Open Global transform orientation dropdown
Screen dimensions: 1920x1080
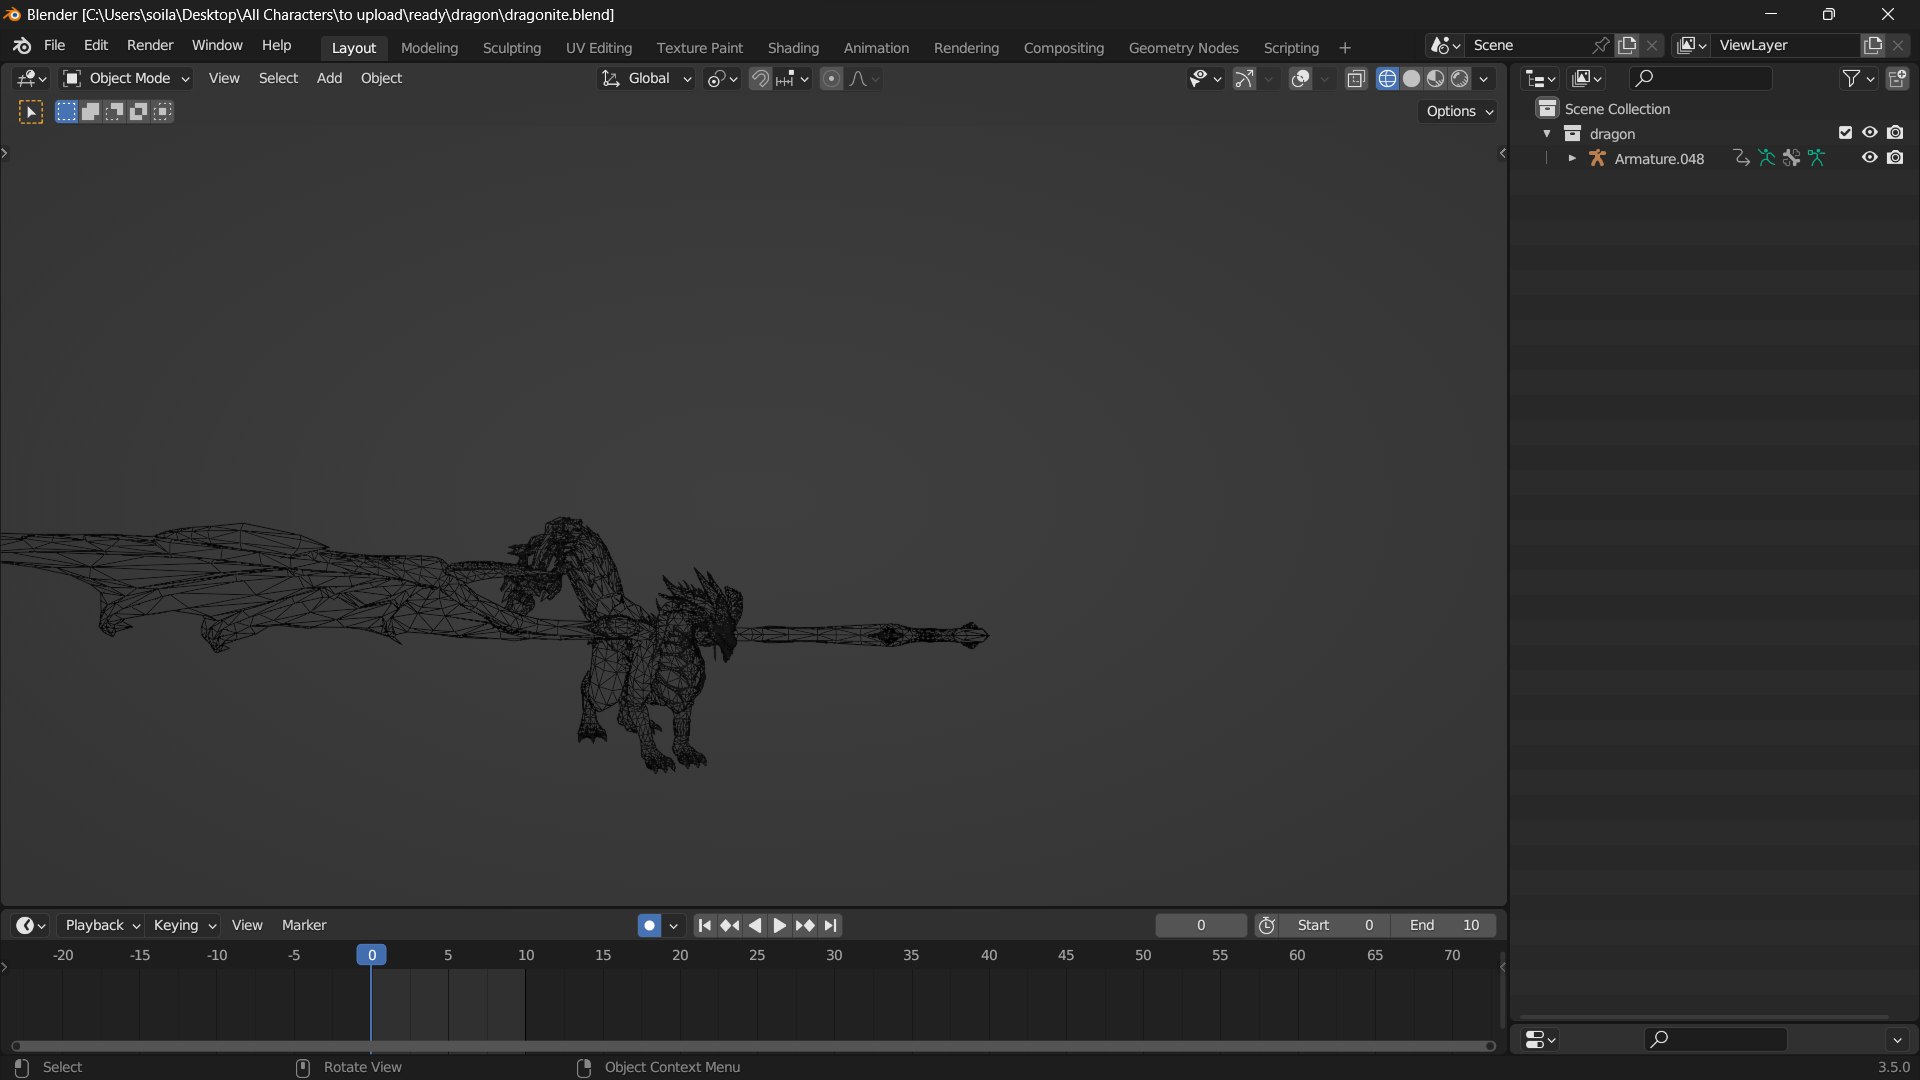[x=646, y=79]
